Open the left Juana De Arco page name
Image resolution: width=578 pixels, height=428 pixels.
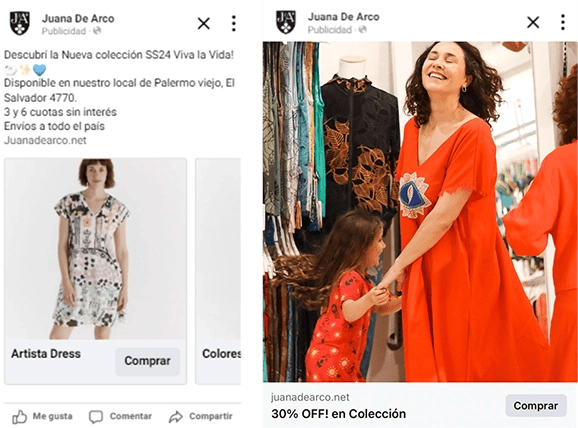pos(78,18)
